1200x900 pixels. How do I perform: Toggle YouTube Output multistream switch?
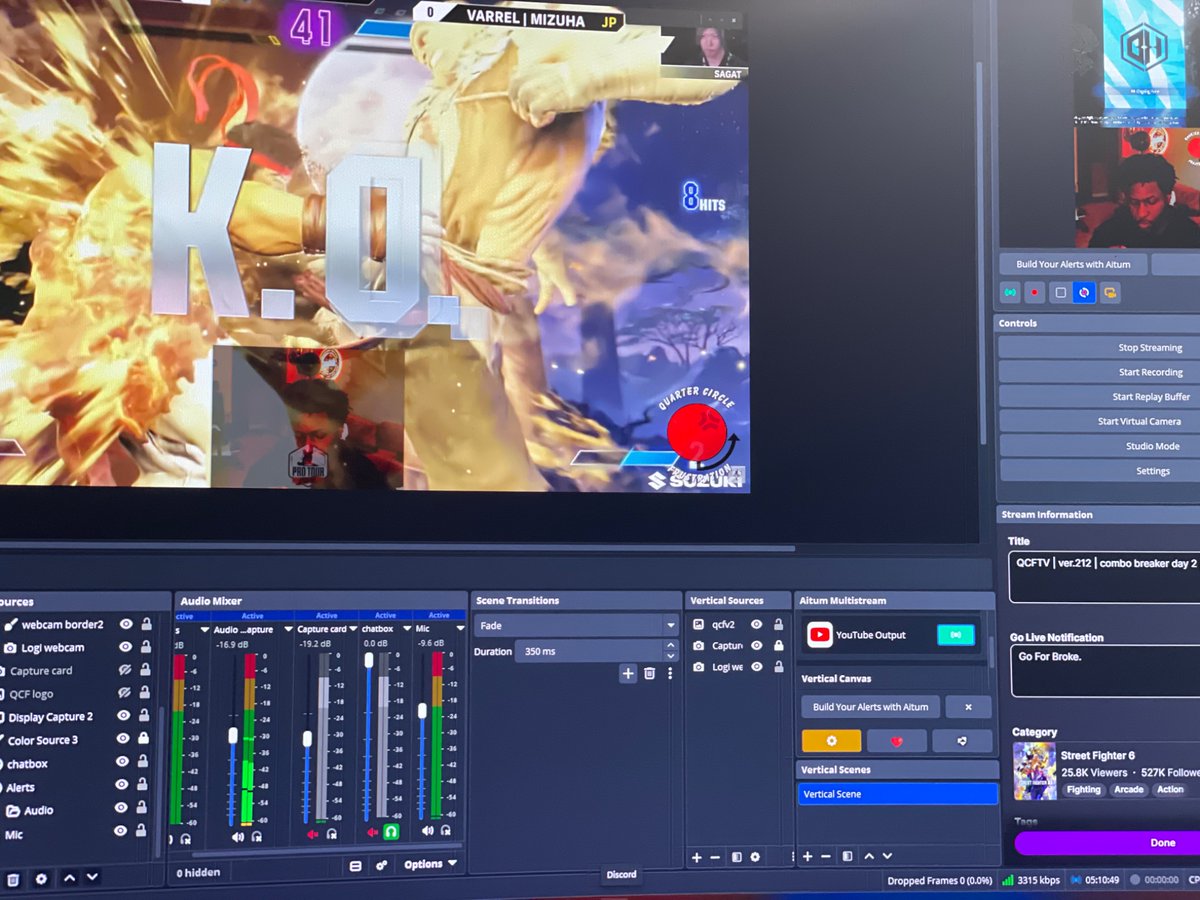956,635
